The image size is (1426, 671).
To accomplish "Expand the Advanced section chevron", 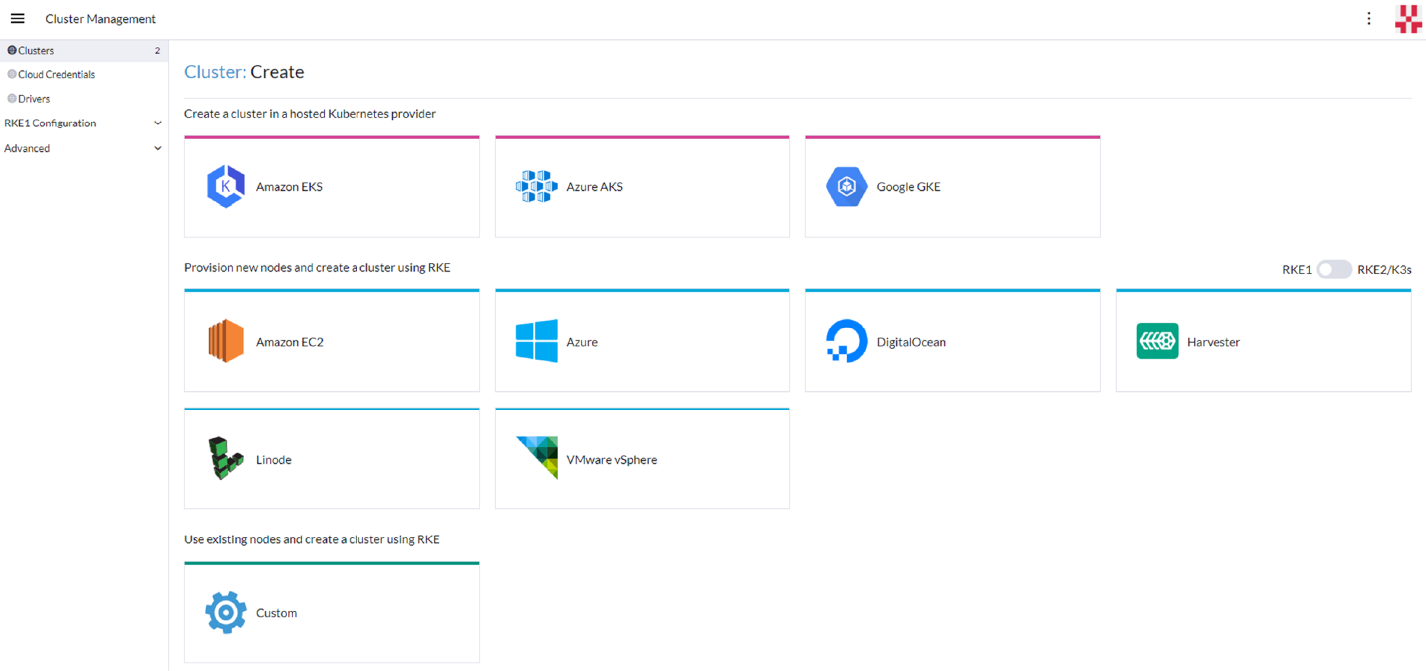I will (157, 148).
